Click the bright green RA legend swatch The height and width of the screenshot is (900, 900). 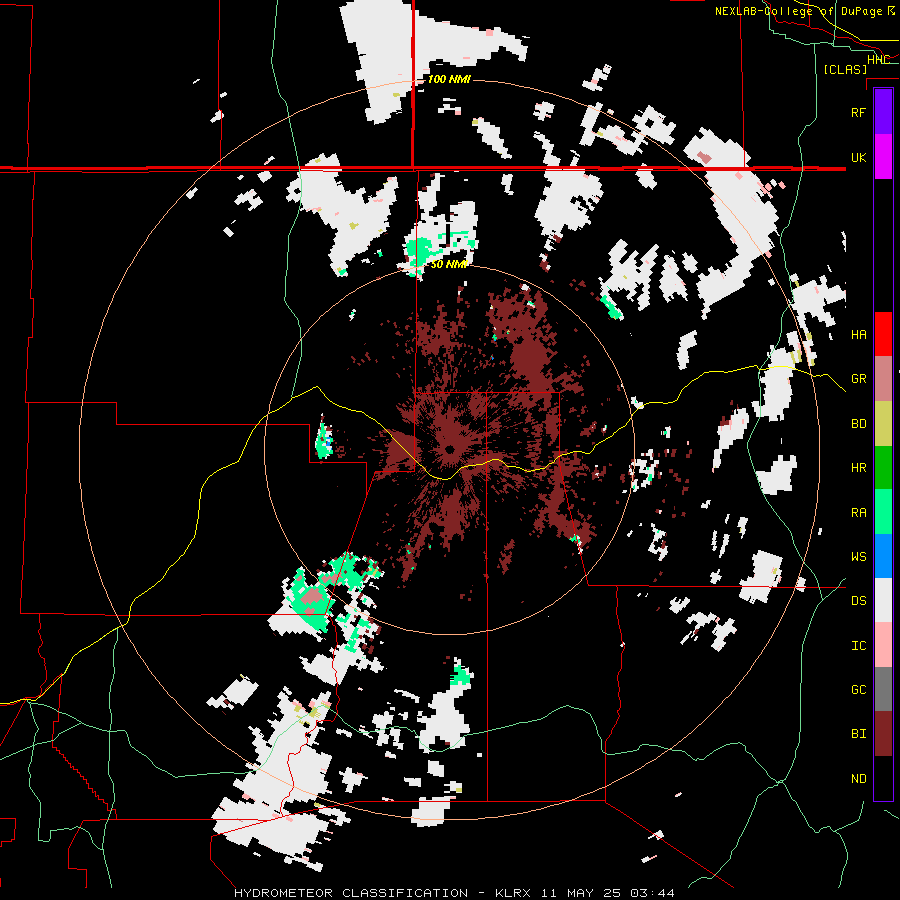click(883, 512)
